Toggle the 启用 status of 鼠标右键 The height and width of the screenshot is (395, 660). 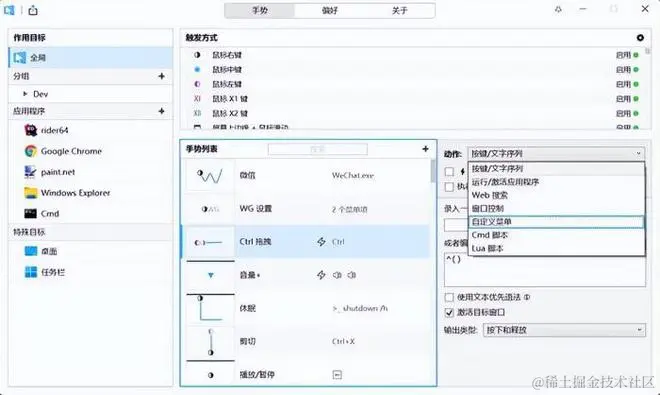coord(627,55)
